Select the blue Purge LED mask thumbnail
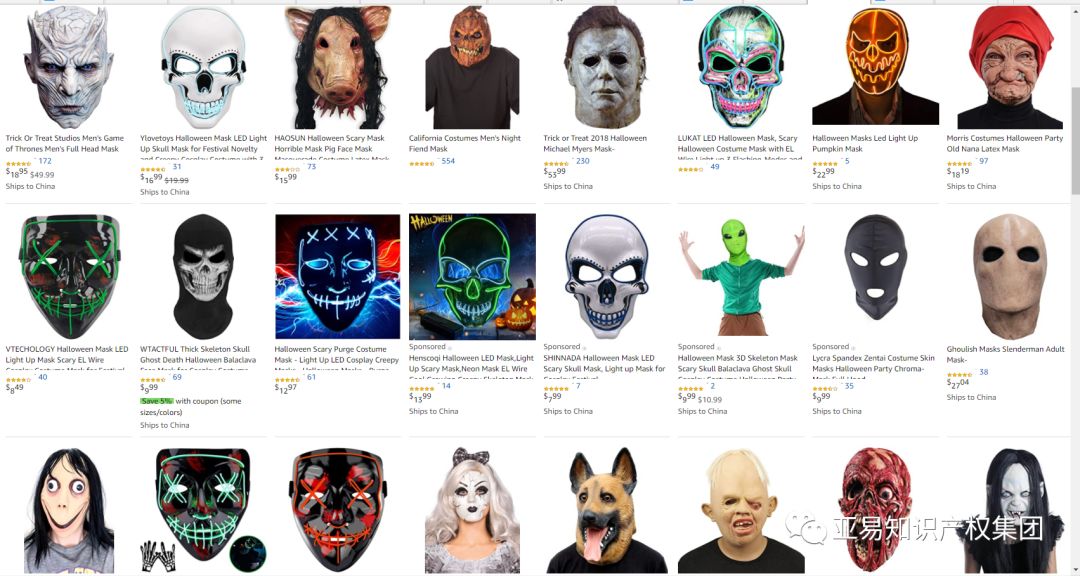 pos(338,276)
